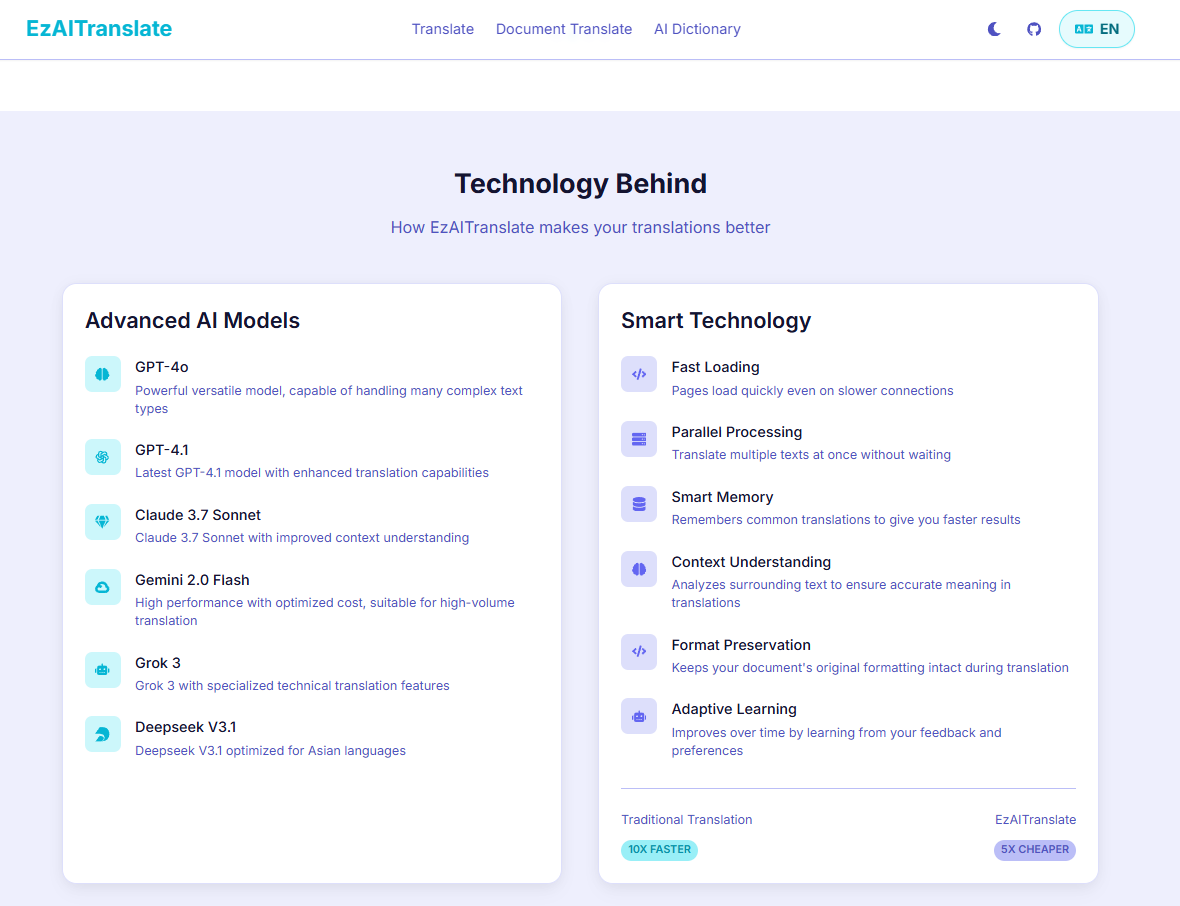The width and height of the screenshot is (1180, 906).
Task: Click 'Grok 3 with specialized technical' description
Action: pos(292,686)
